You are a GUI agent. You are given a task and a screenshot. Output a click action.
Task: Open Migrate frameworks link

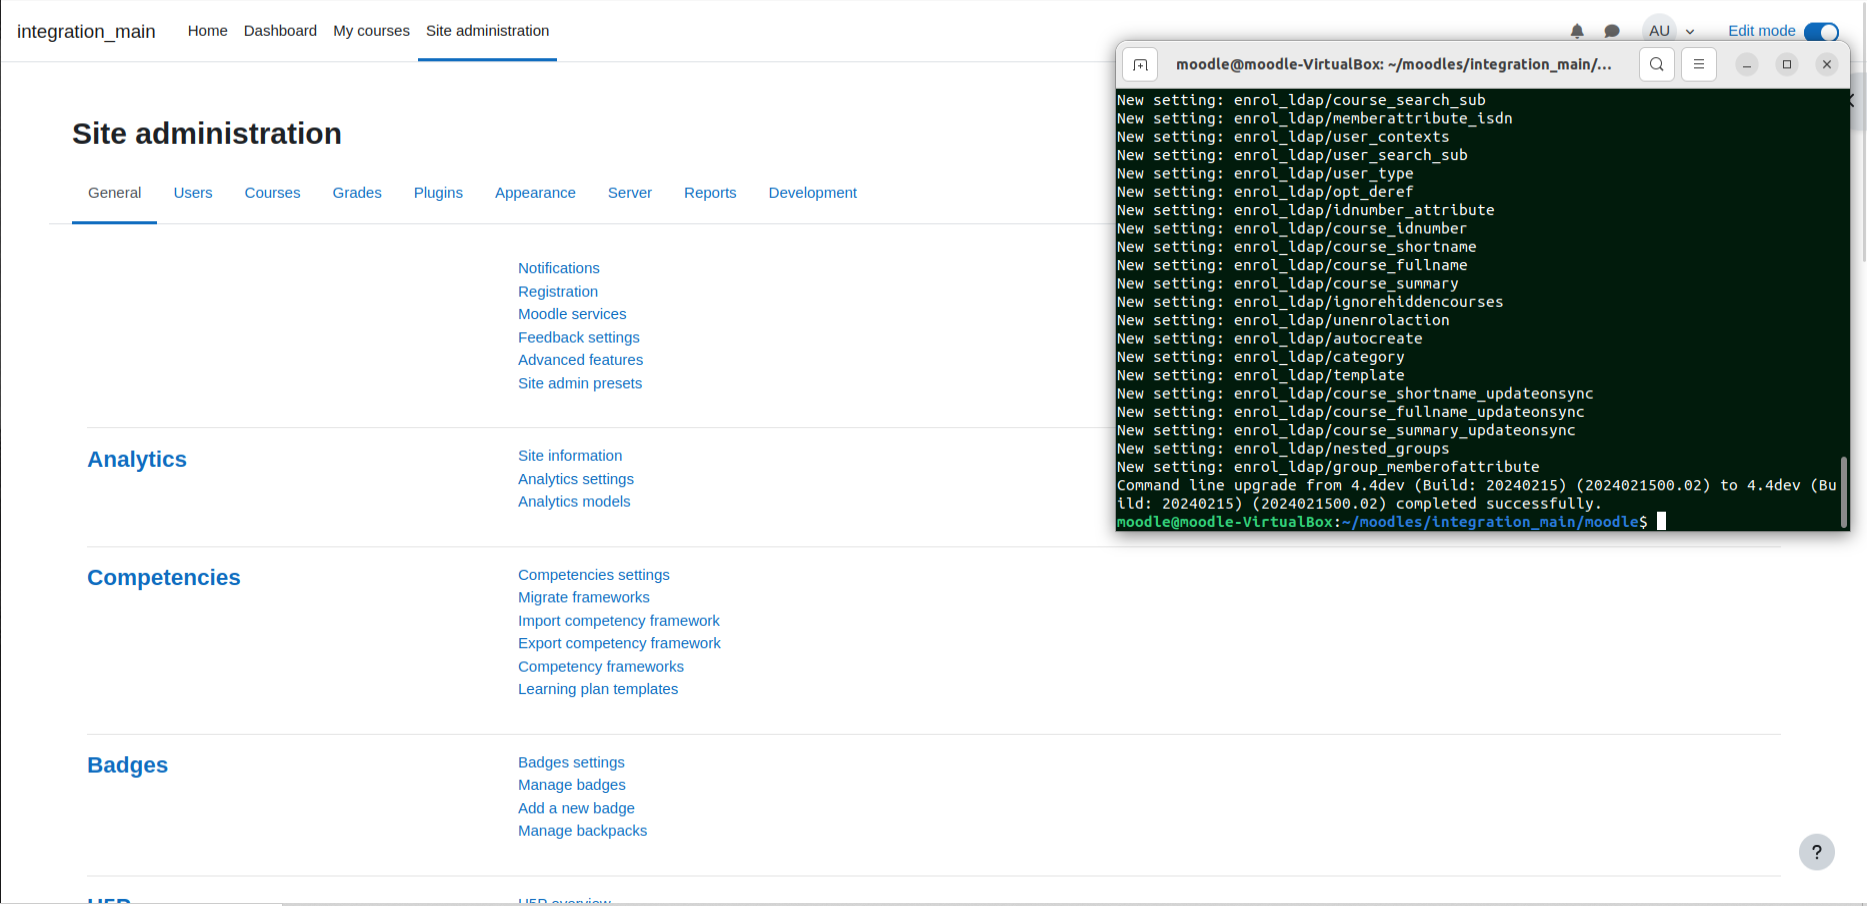584,598
